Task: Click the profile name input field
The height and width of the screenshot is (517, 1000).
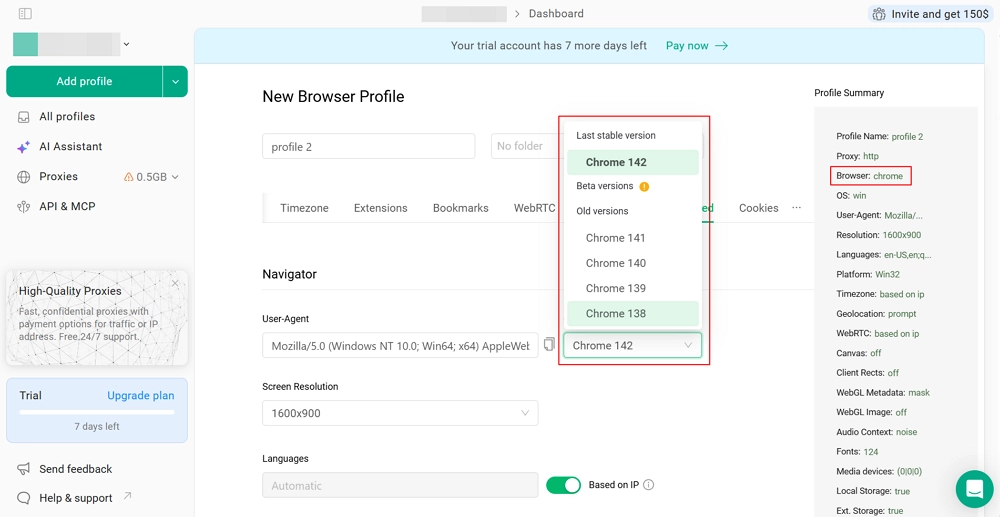Action: pos(368,146)
